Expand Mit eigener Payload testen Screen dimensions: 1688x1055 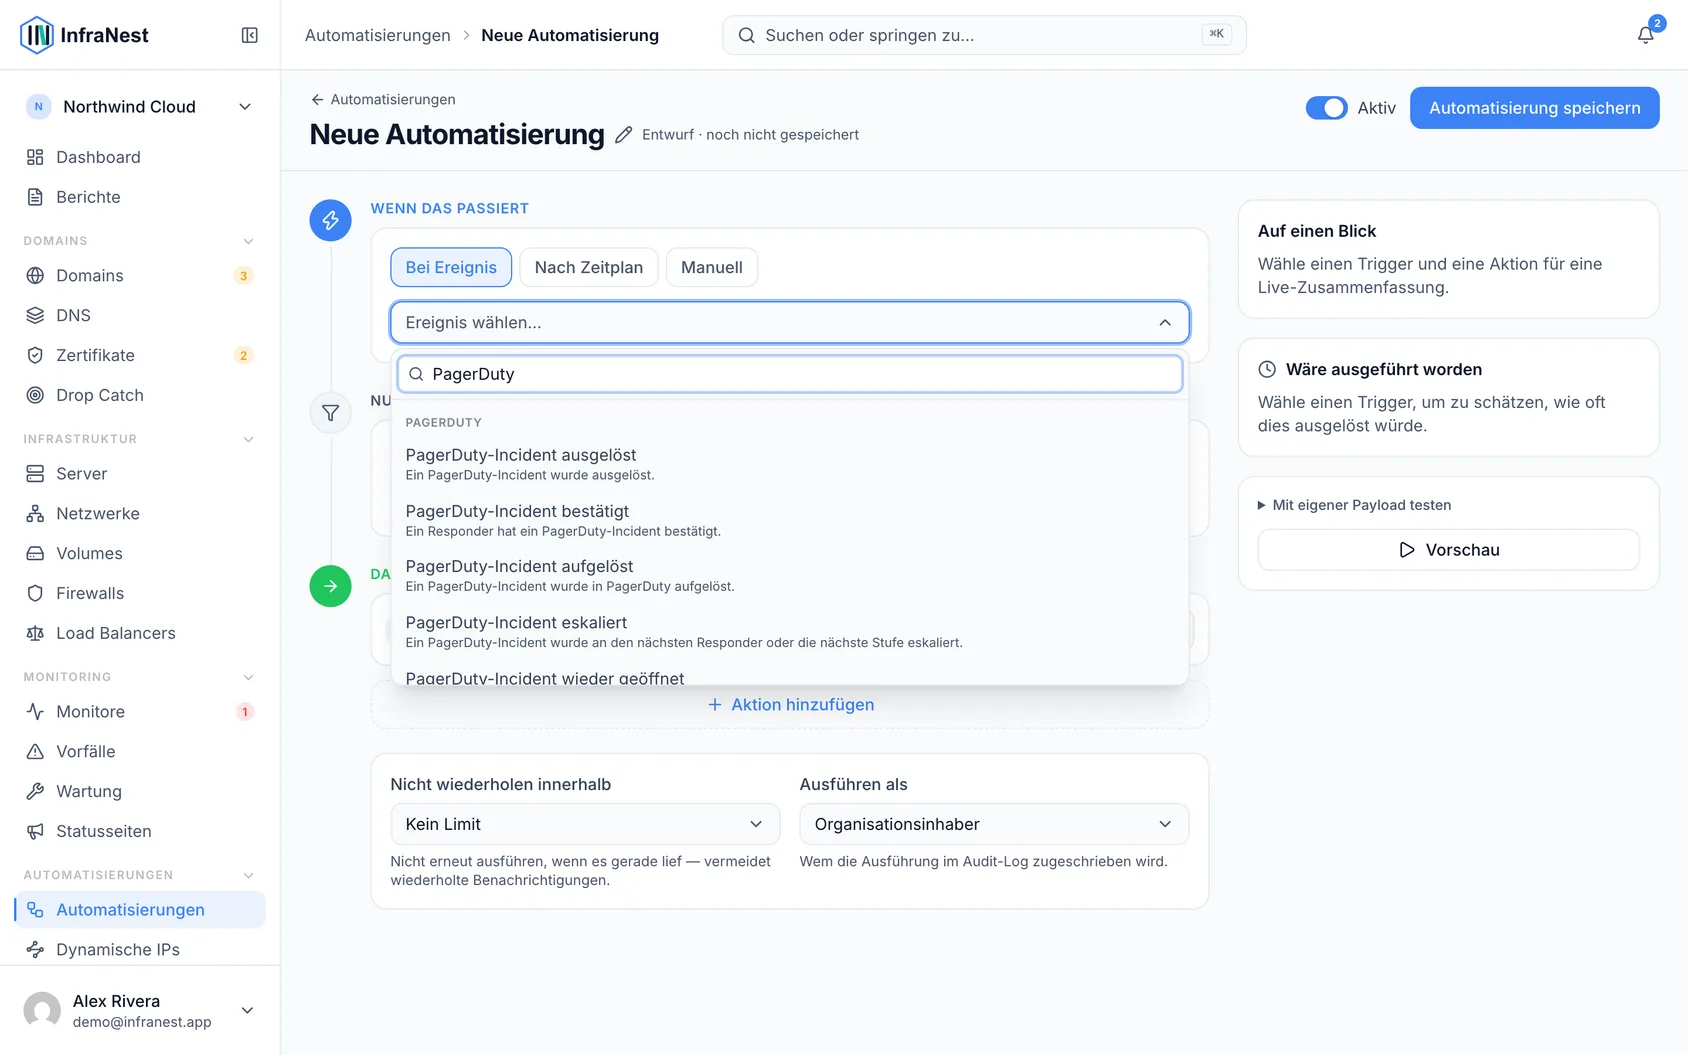(1354, 505)
